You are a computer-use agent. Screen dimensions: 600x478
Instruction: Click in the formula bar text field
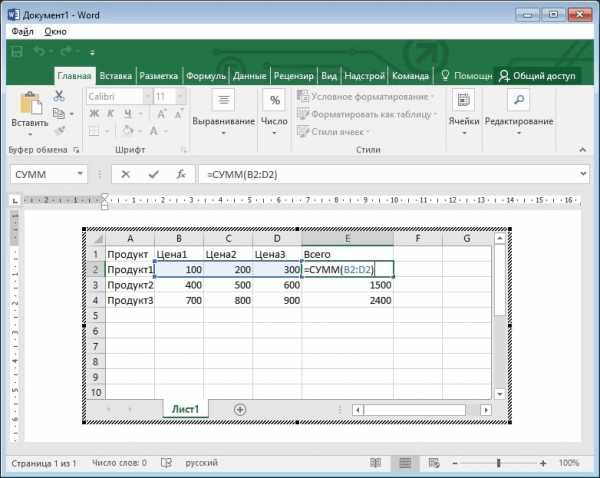pyautogui.click(x=387, y=175)
